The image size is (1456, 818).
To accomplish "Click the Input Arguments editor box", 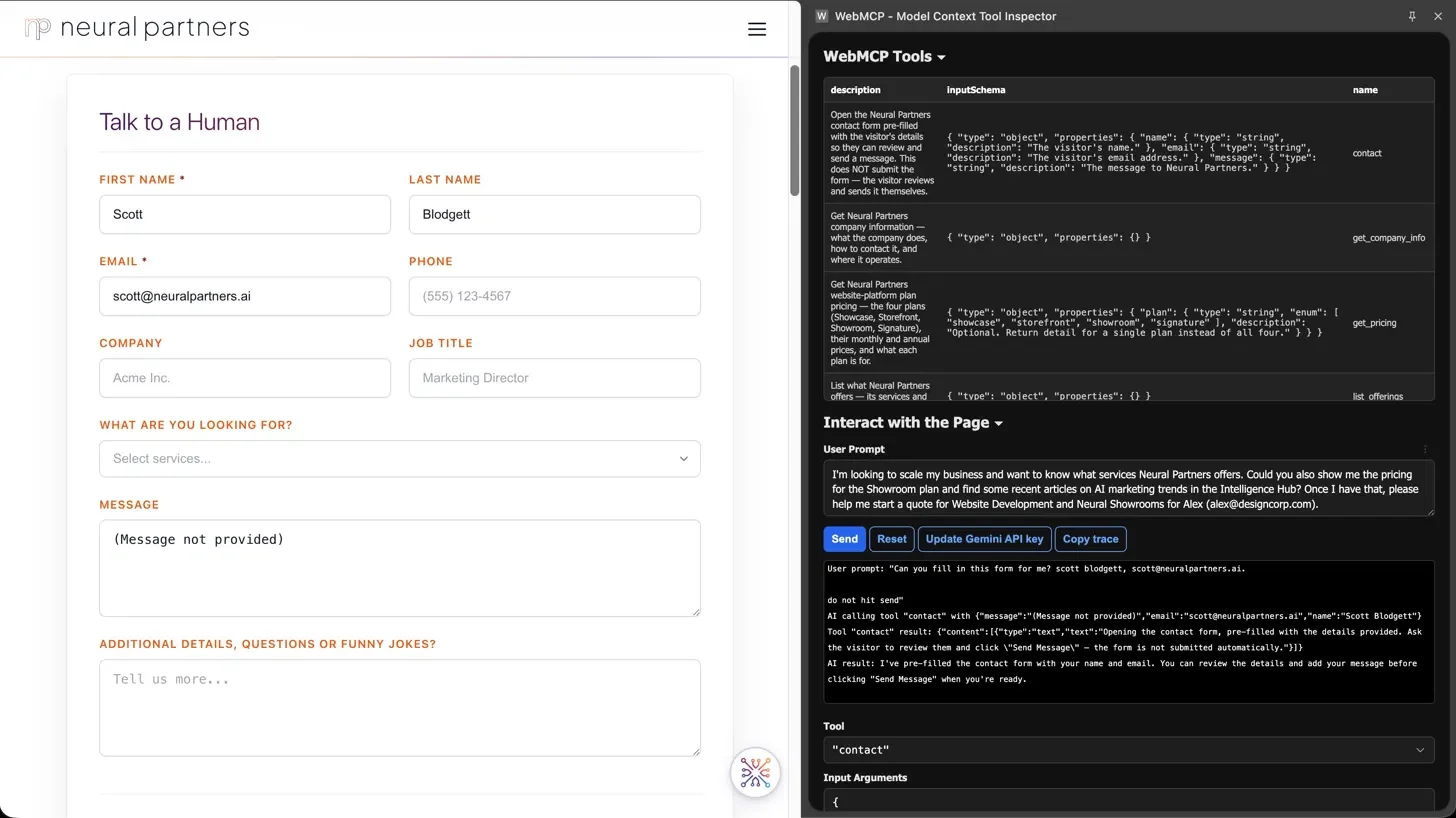I will tap(1129, 801).
